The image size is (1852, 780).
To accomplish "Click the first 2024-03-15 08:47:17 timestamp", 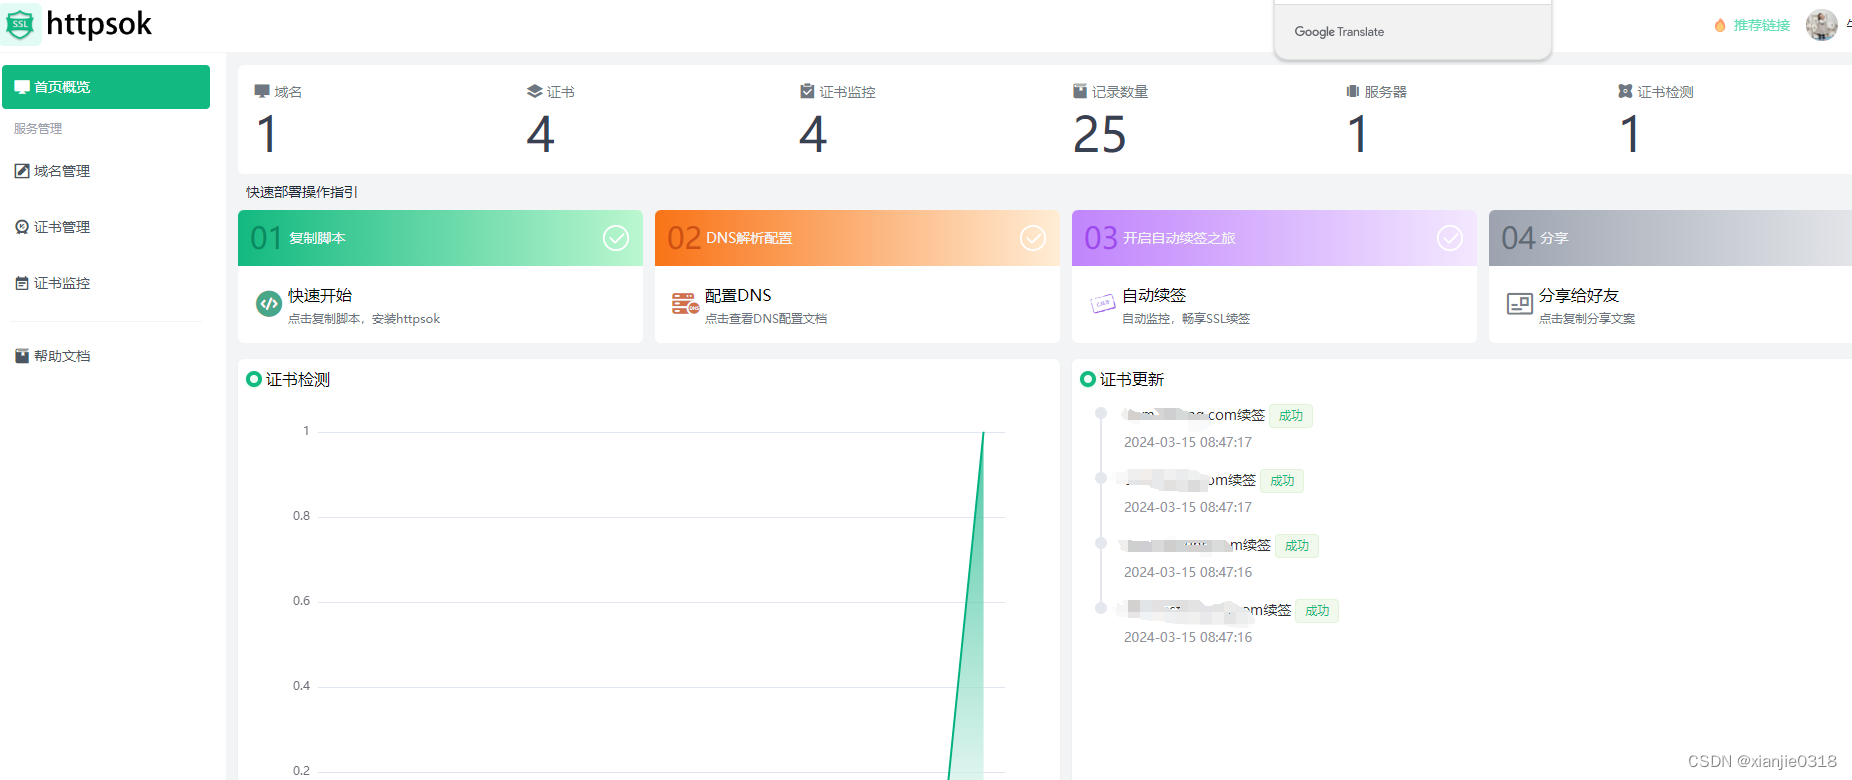I will (x=1188, y=442).
